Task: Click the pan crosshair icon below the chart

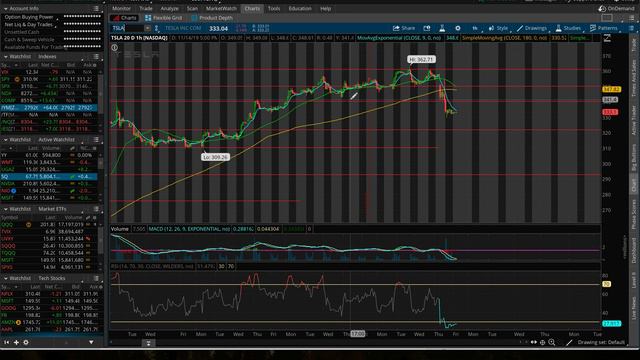Action: 542,342
